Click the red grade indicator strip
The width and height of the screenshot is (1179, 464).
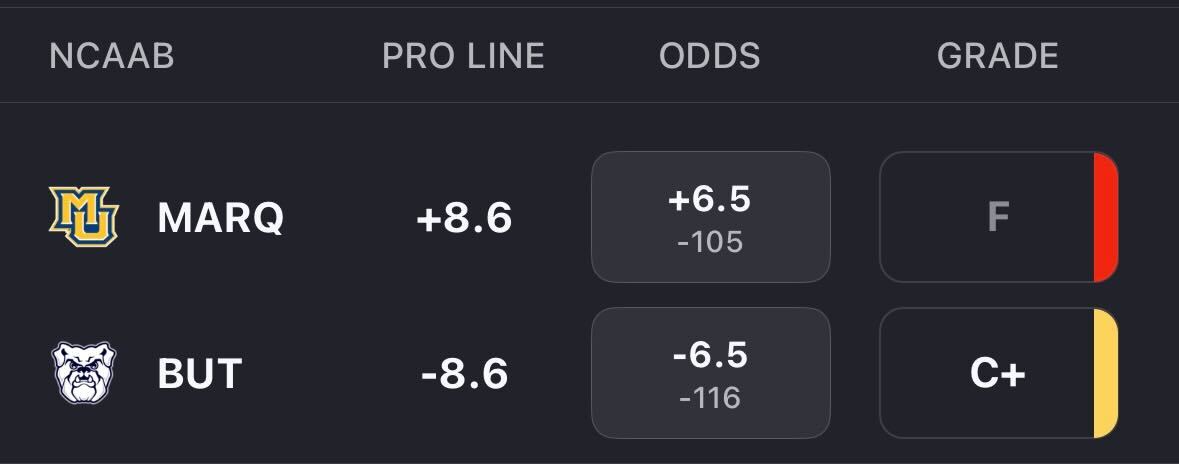(1106, 217)
